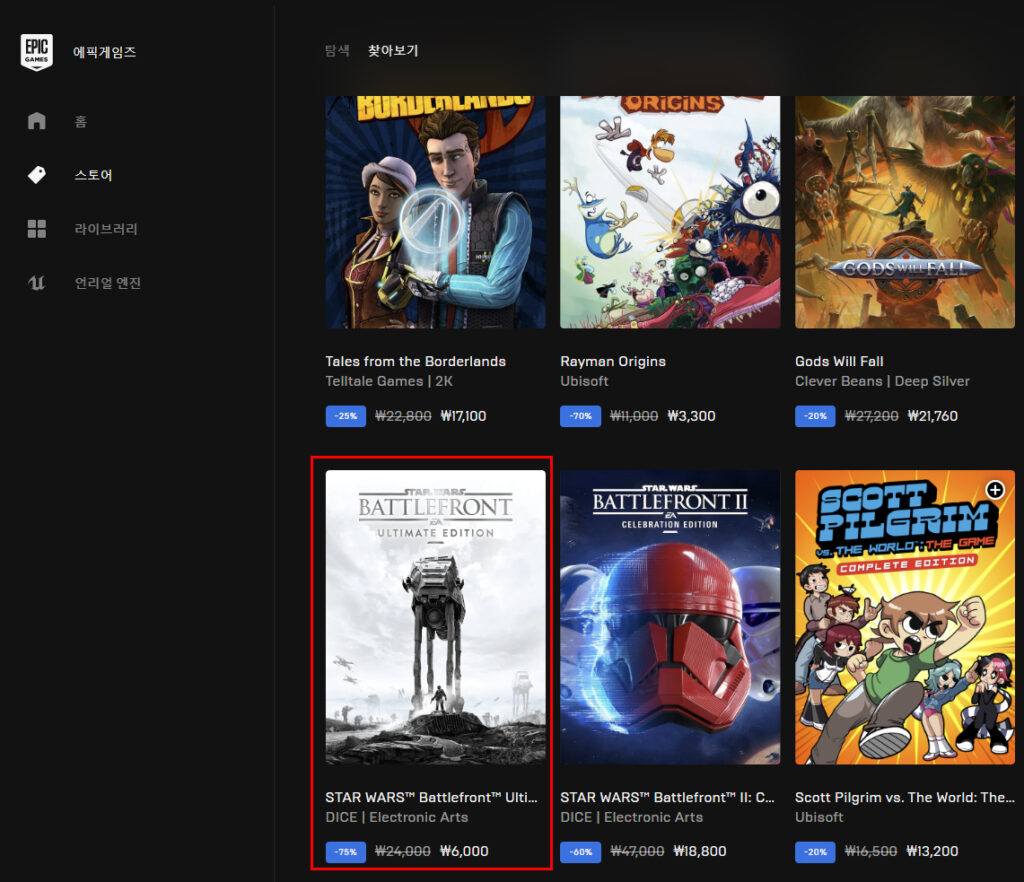Open 언리얼 엔진 in the sidebar

click(x=108, y=283)
